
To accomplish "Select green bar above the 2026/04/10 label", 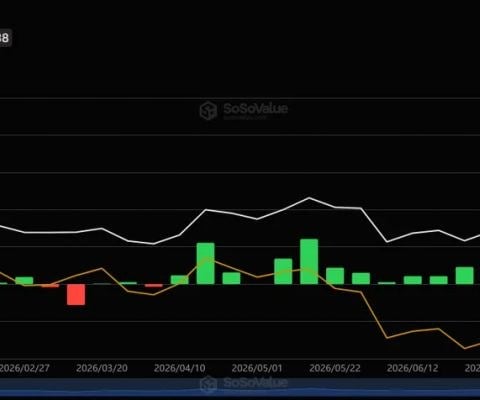I will [180, 280].
